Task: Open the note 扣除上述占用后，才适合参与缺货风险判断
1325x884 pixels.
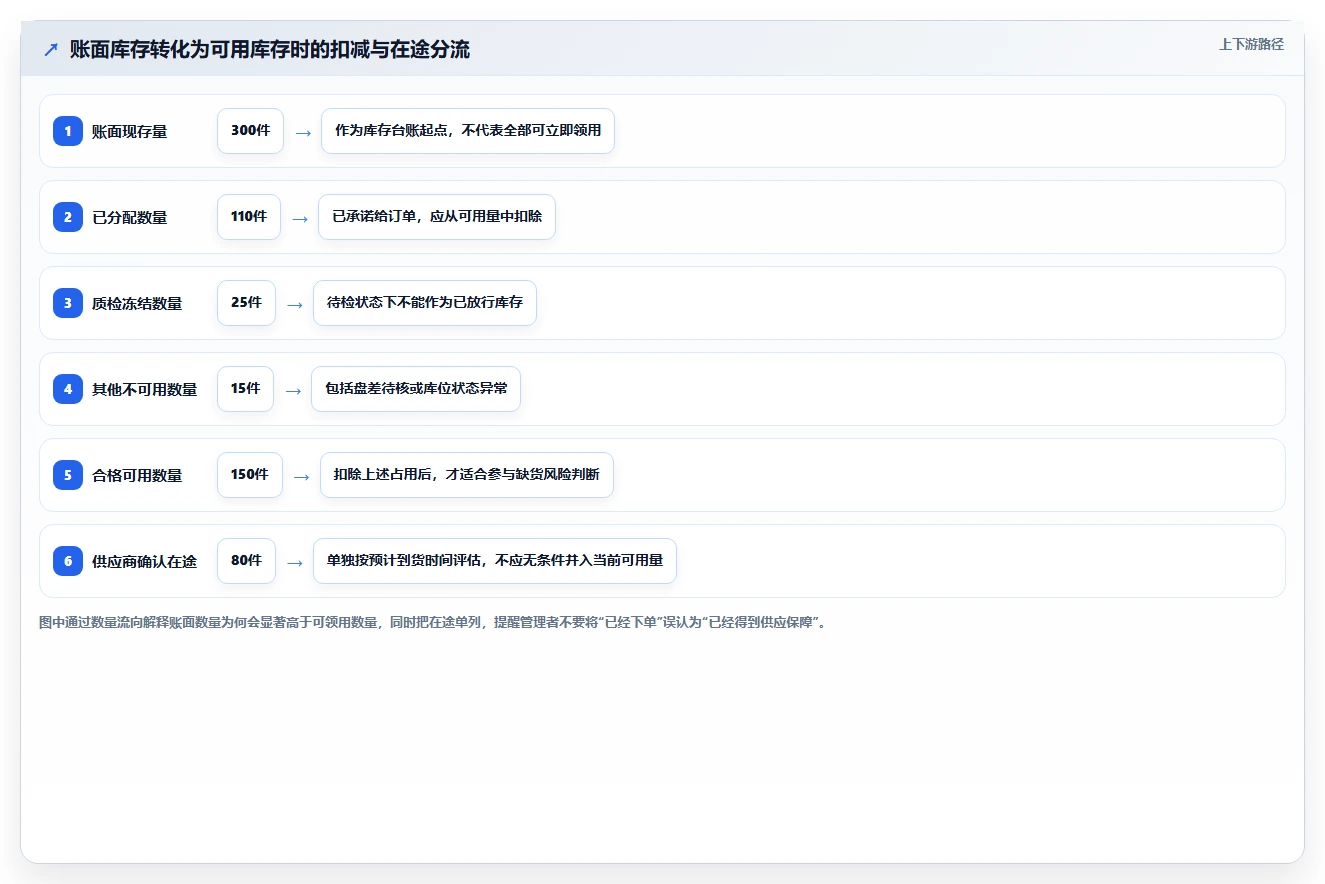Action: pos(467,475)
